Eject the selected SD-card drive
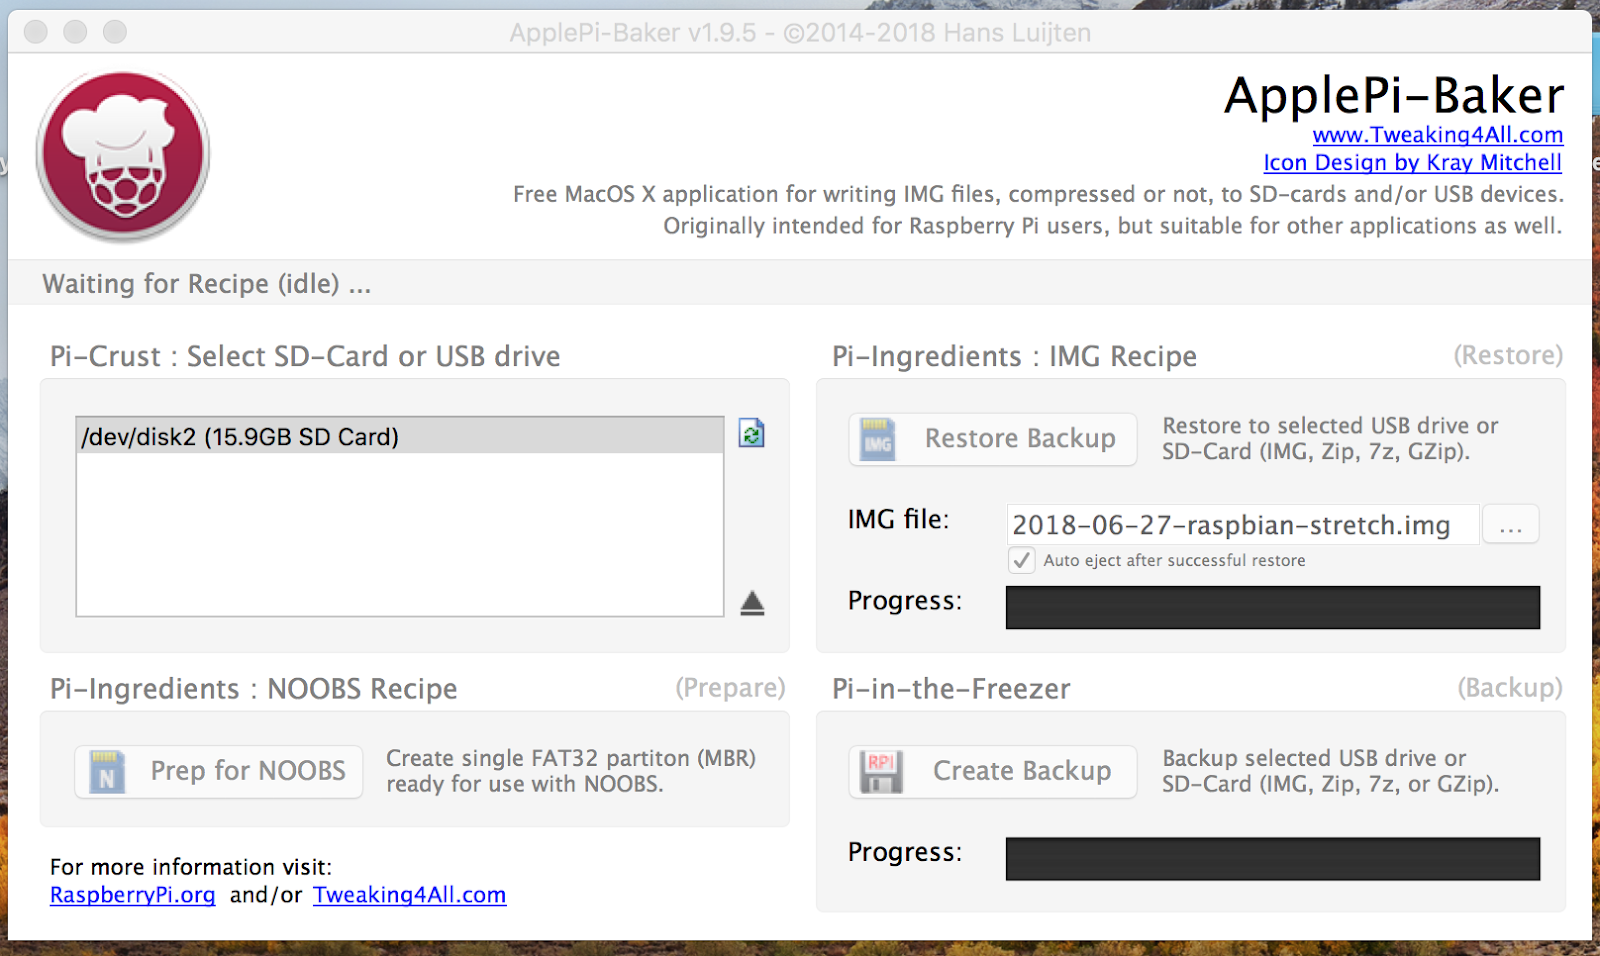 [x=753, y=603]
